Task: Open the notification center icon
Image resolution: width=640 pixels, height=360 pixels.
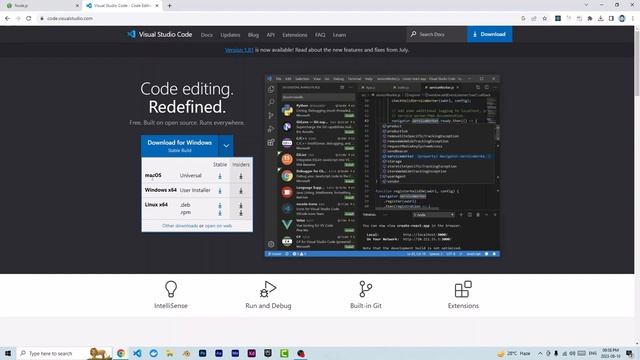Action: coord(630,353)
